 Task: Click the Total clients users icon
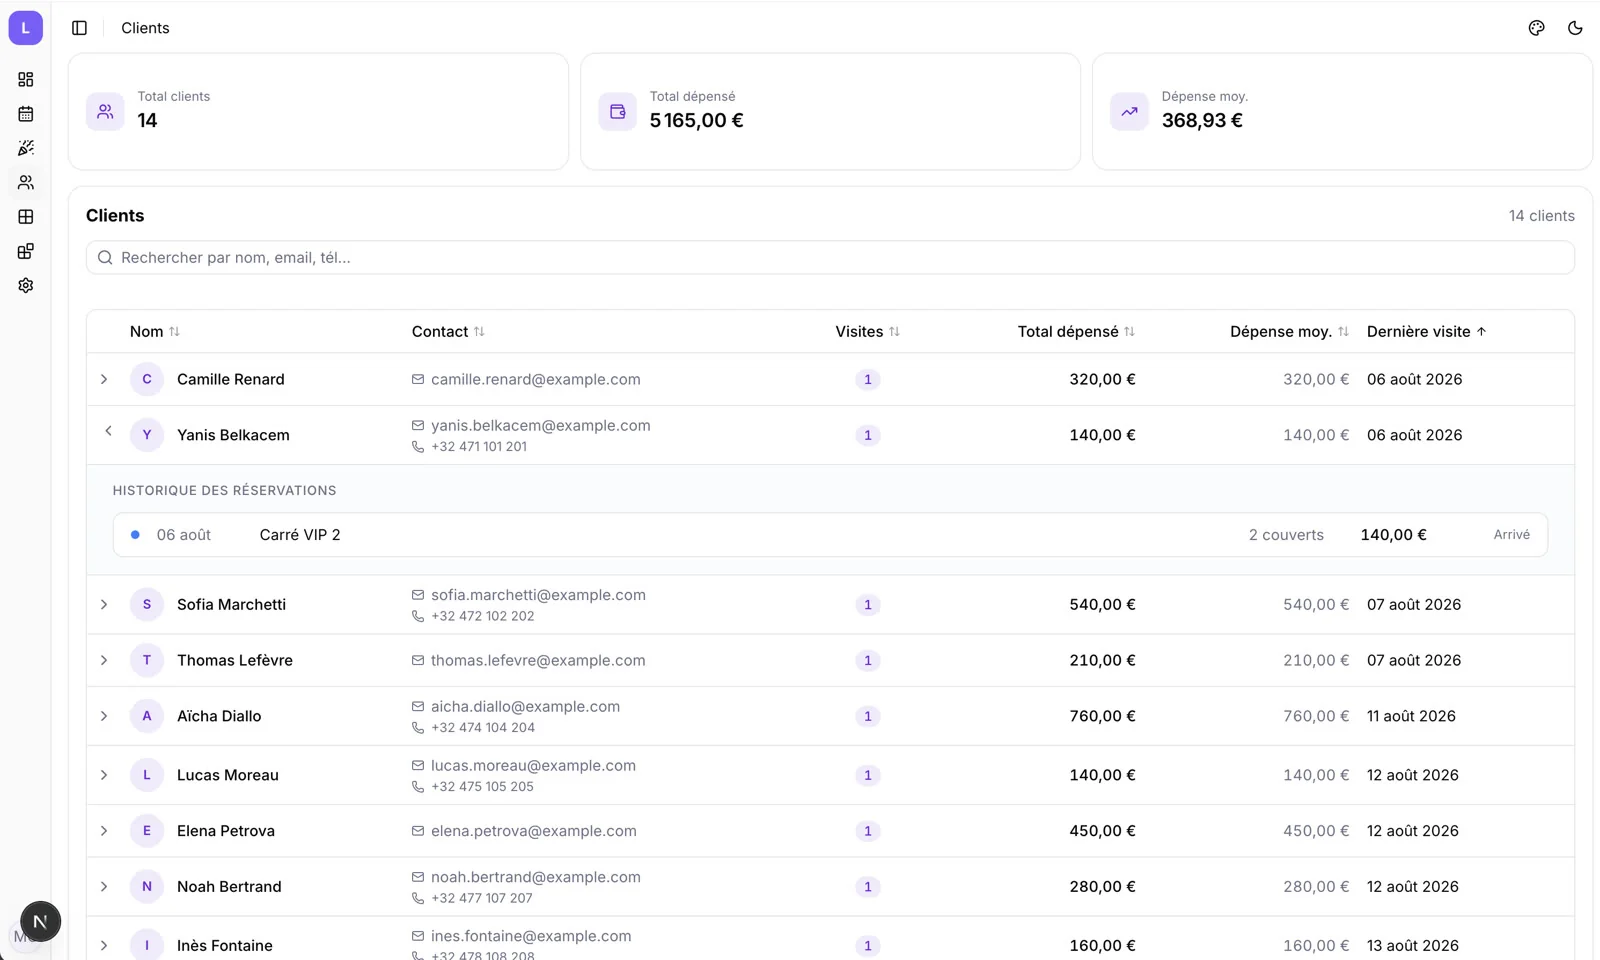105,112
